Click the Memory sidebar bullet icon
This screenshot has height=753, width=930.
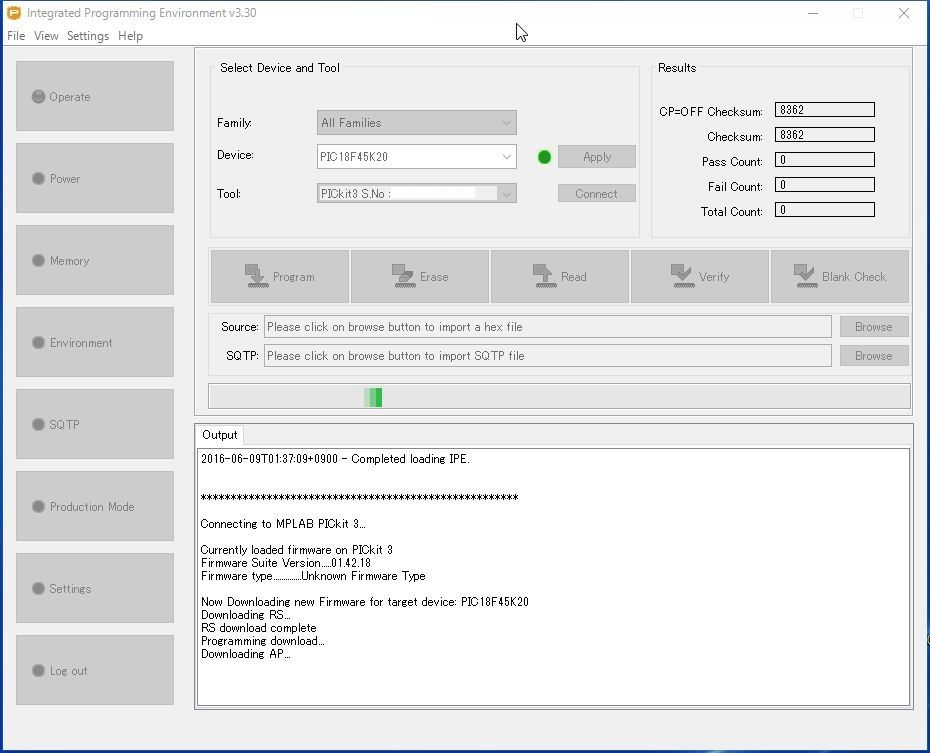coord(39,261)
